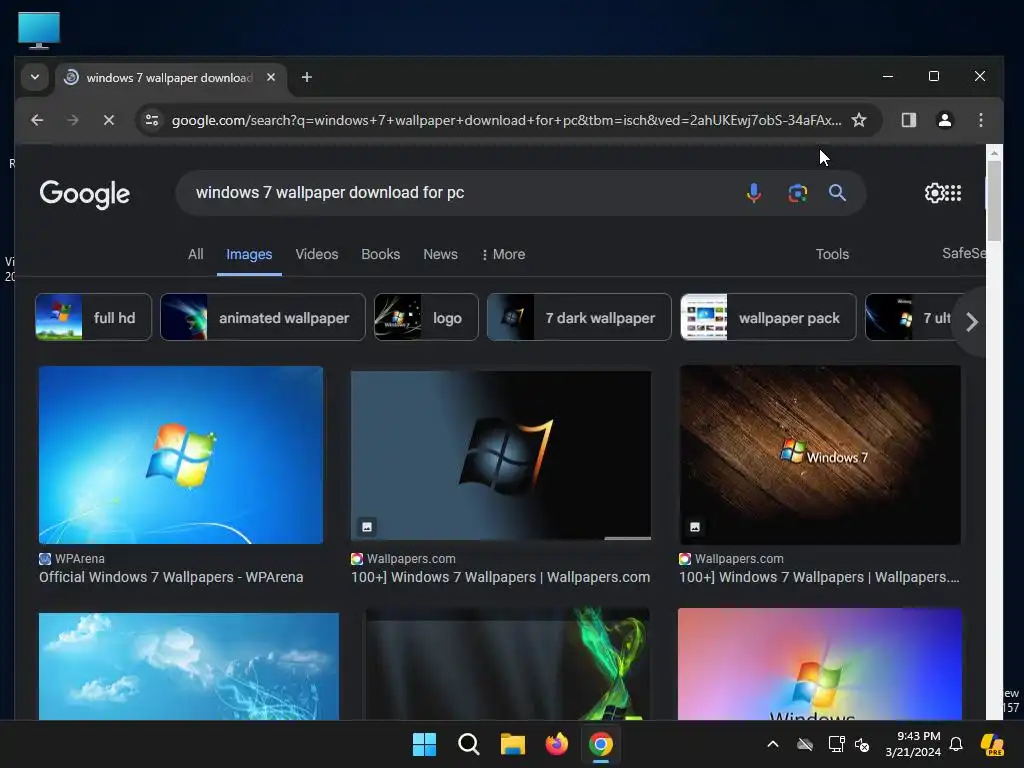Open the tab search dropdown
Image resolution: width=1024 pixels, height=768 pixels.
click(35, 77)
